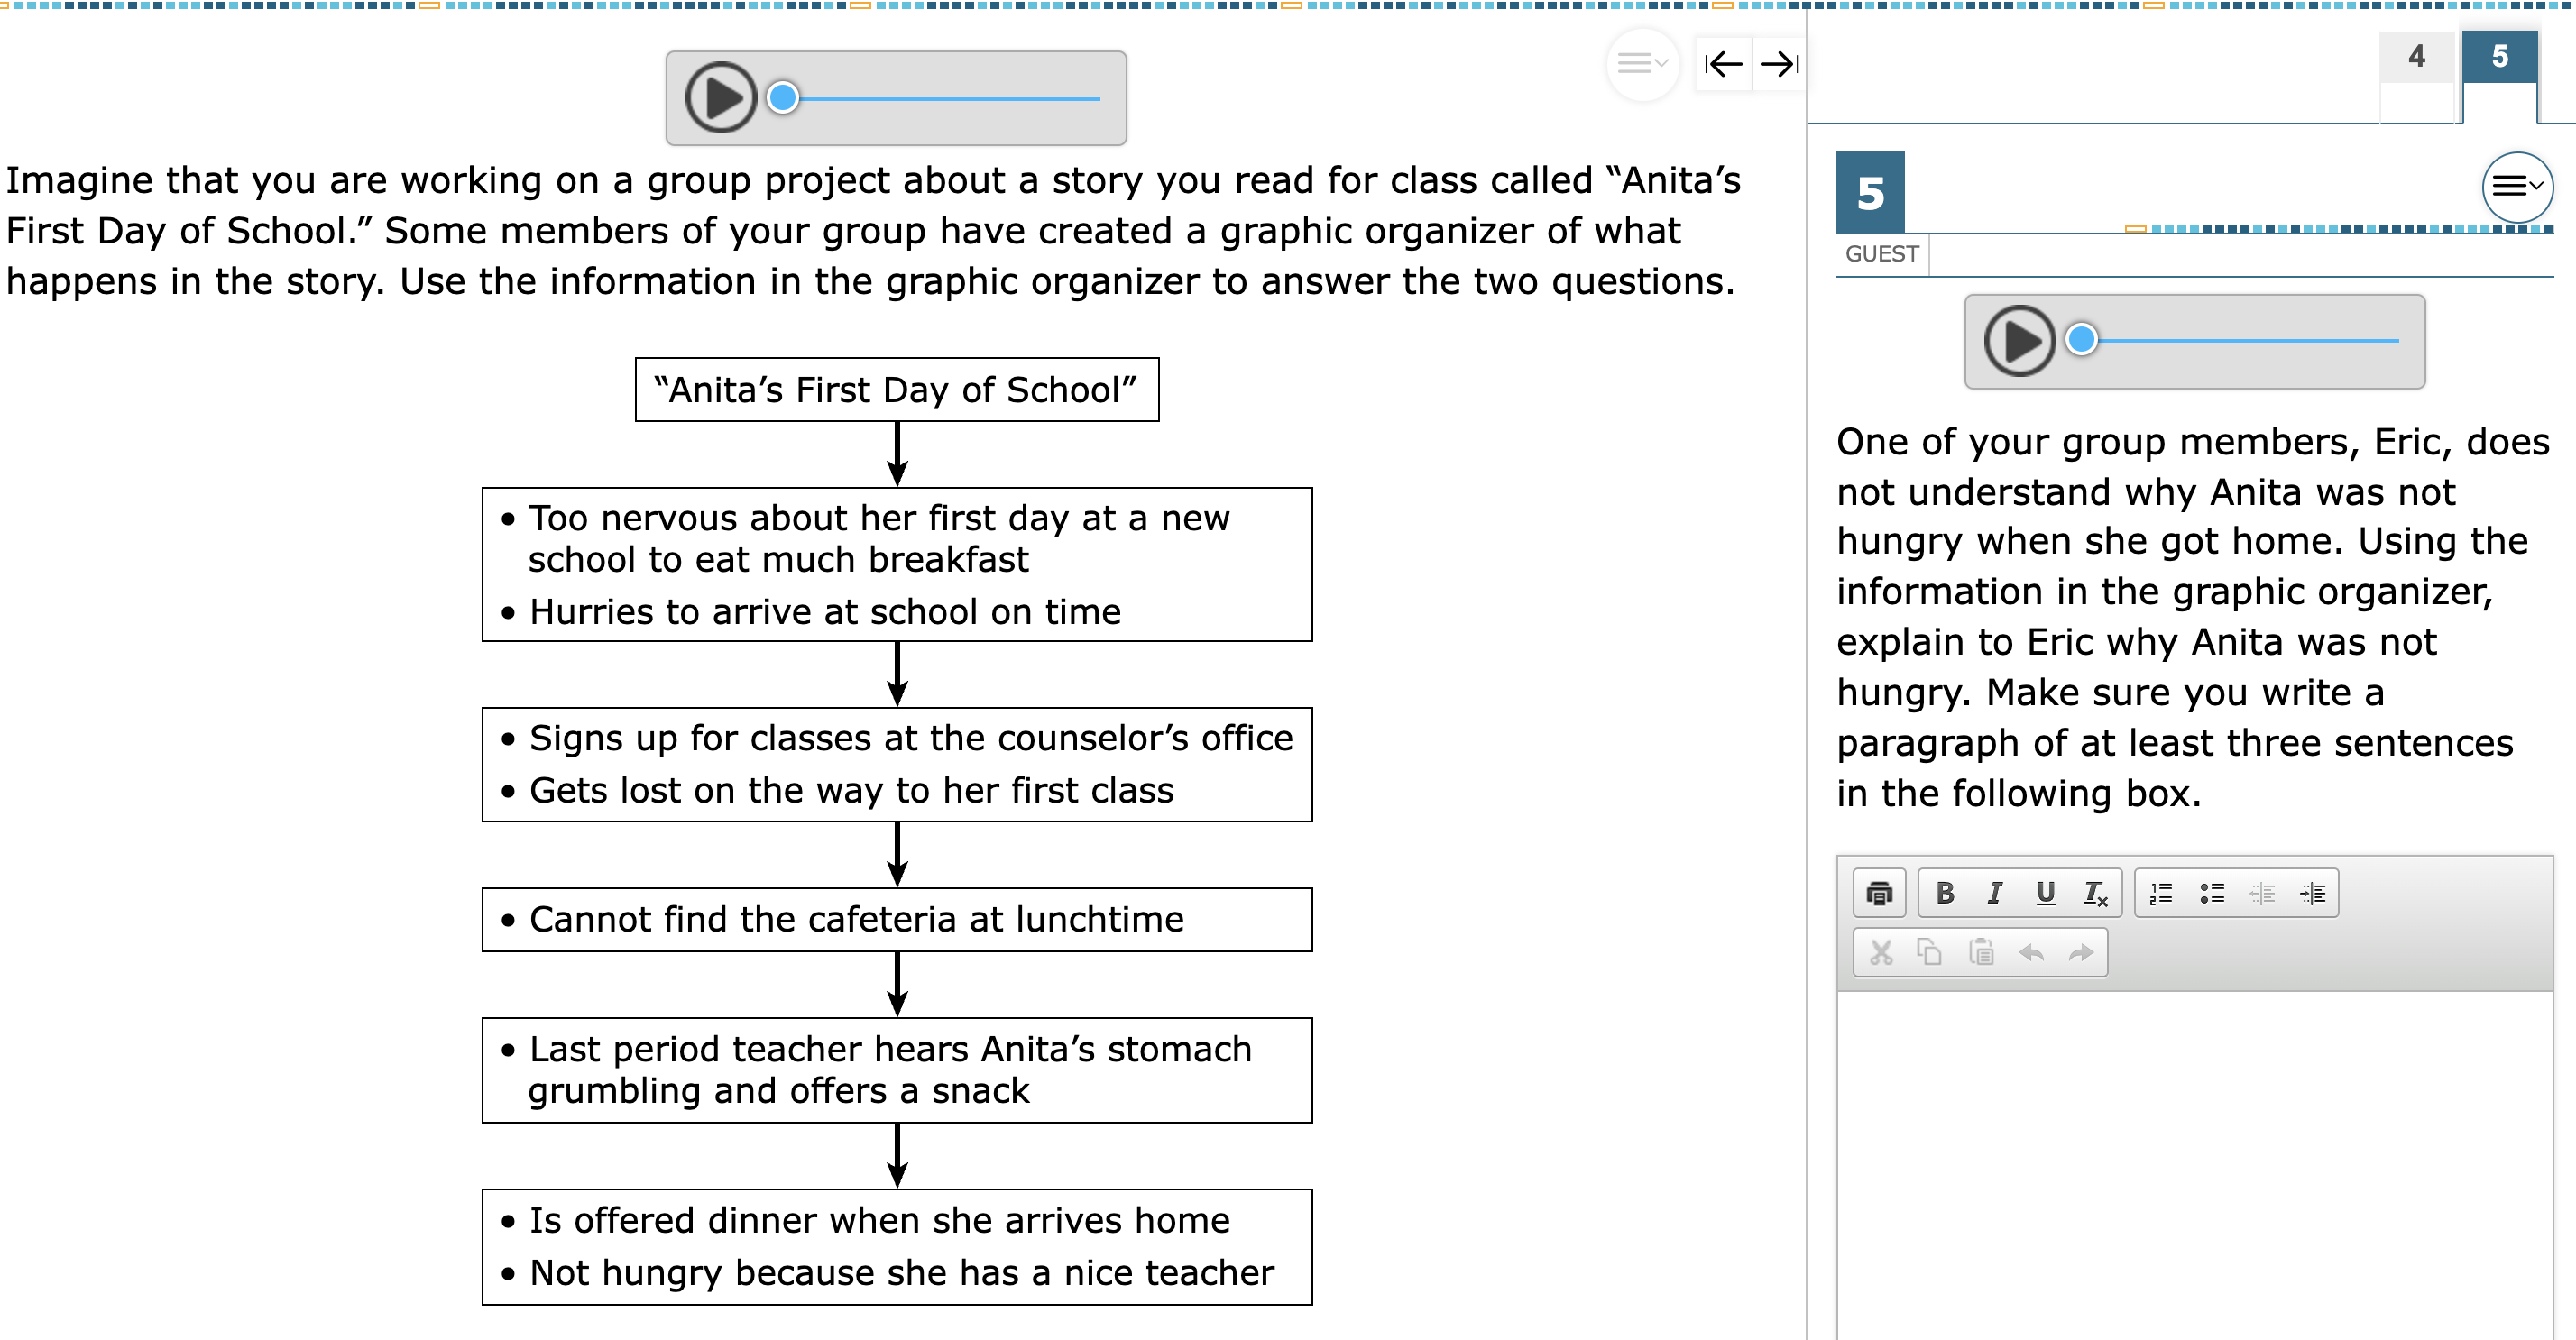2576x1340 pixels.
Task: Toggle bold formatting in the editor
Action: click(x=1944, y=893)
